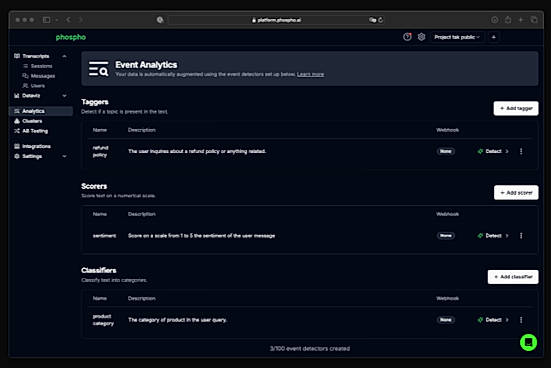Open the settings gear in header
Image resolution: width=551 pixels, height=368 pixels.
pyautogui.click(x=421, y=37)
